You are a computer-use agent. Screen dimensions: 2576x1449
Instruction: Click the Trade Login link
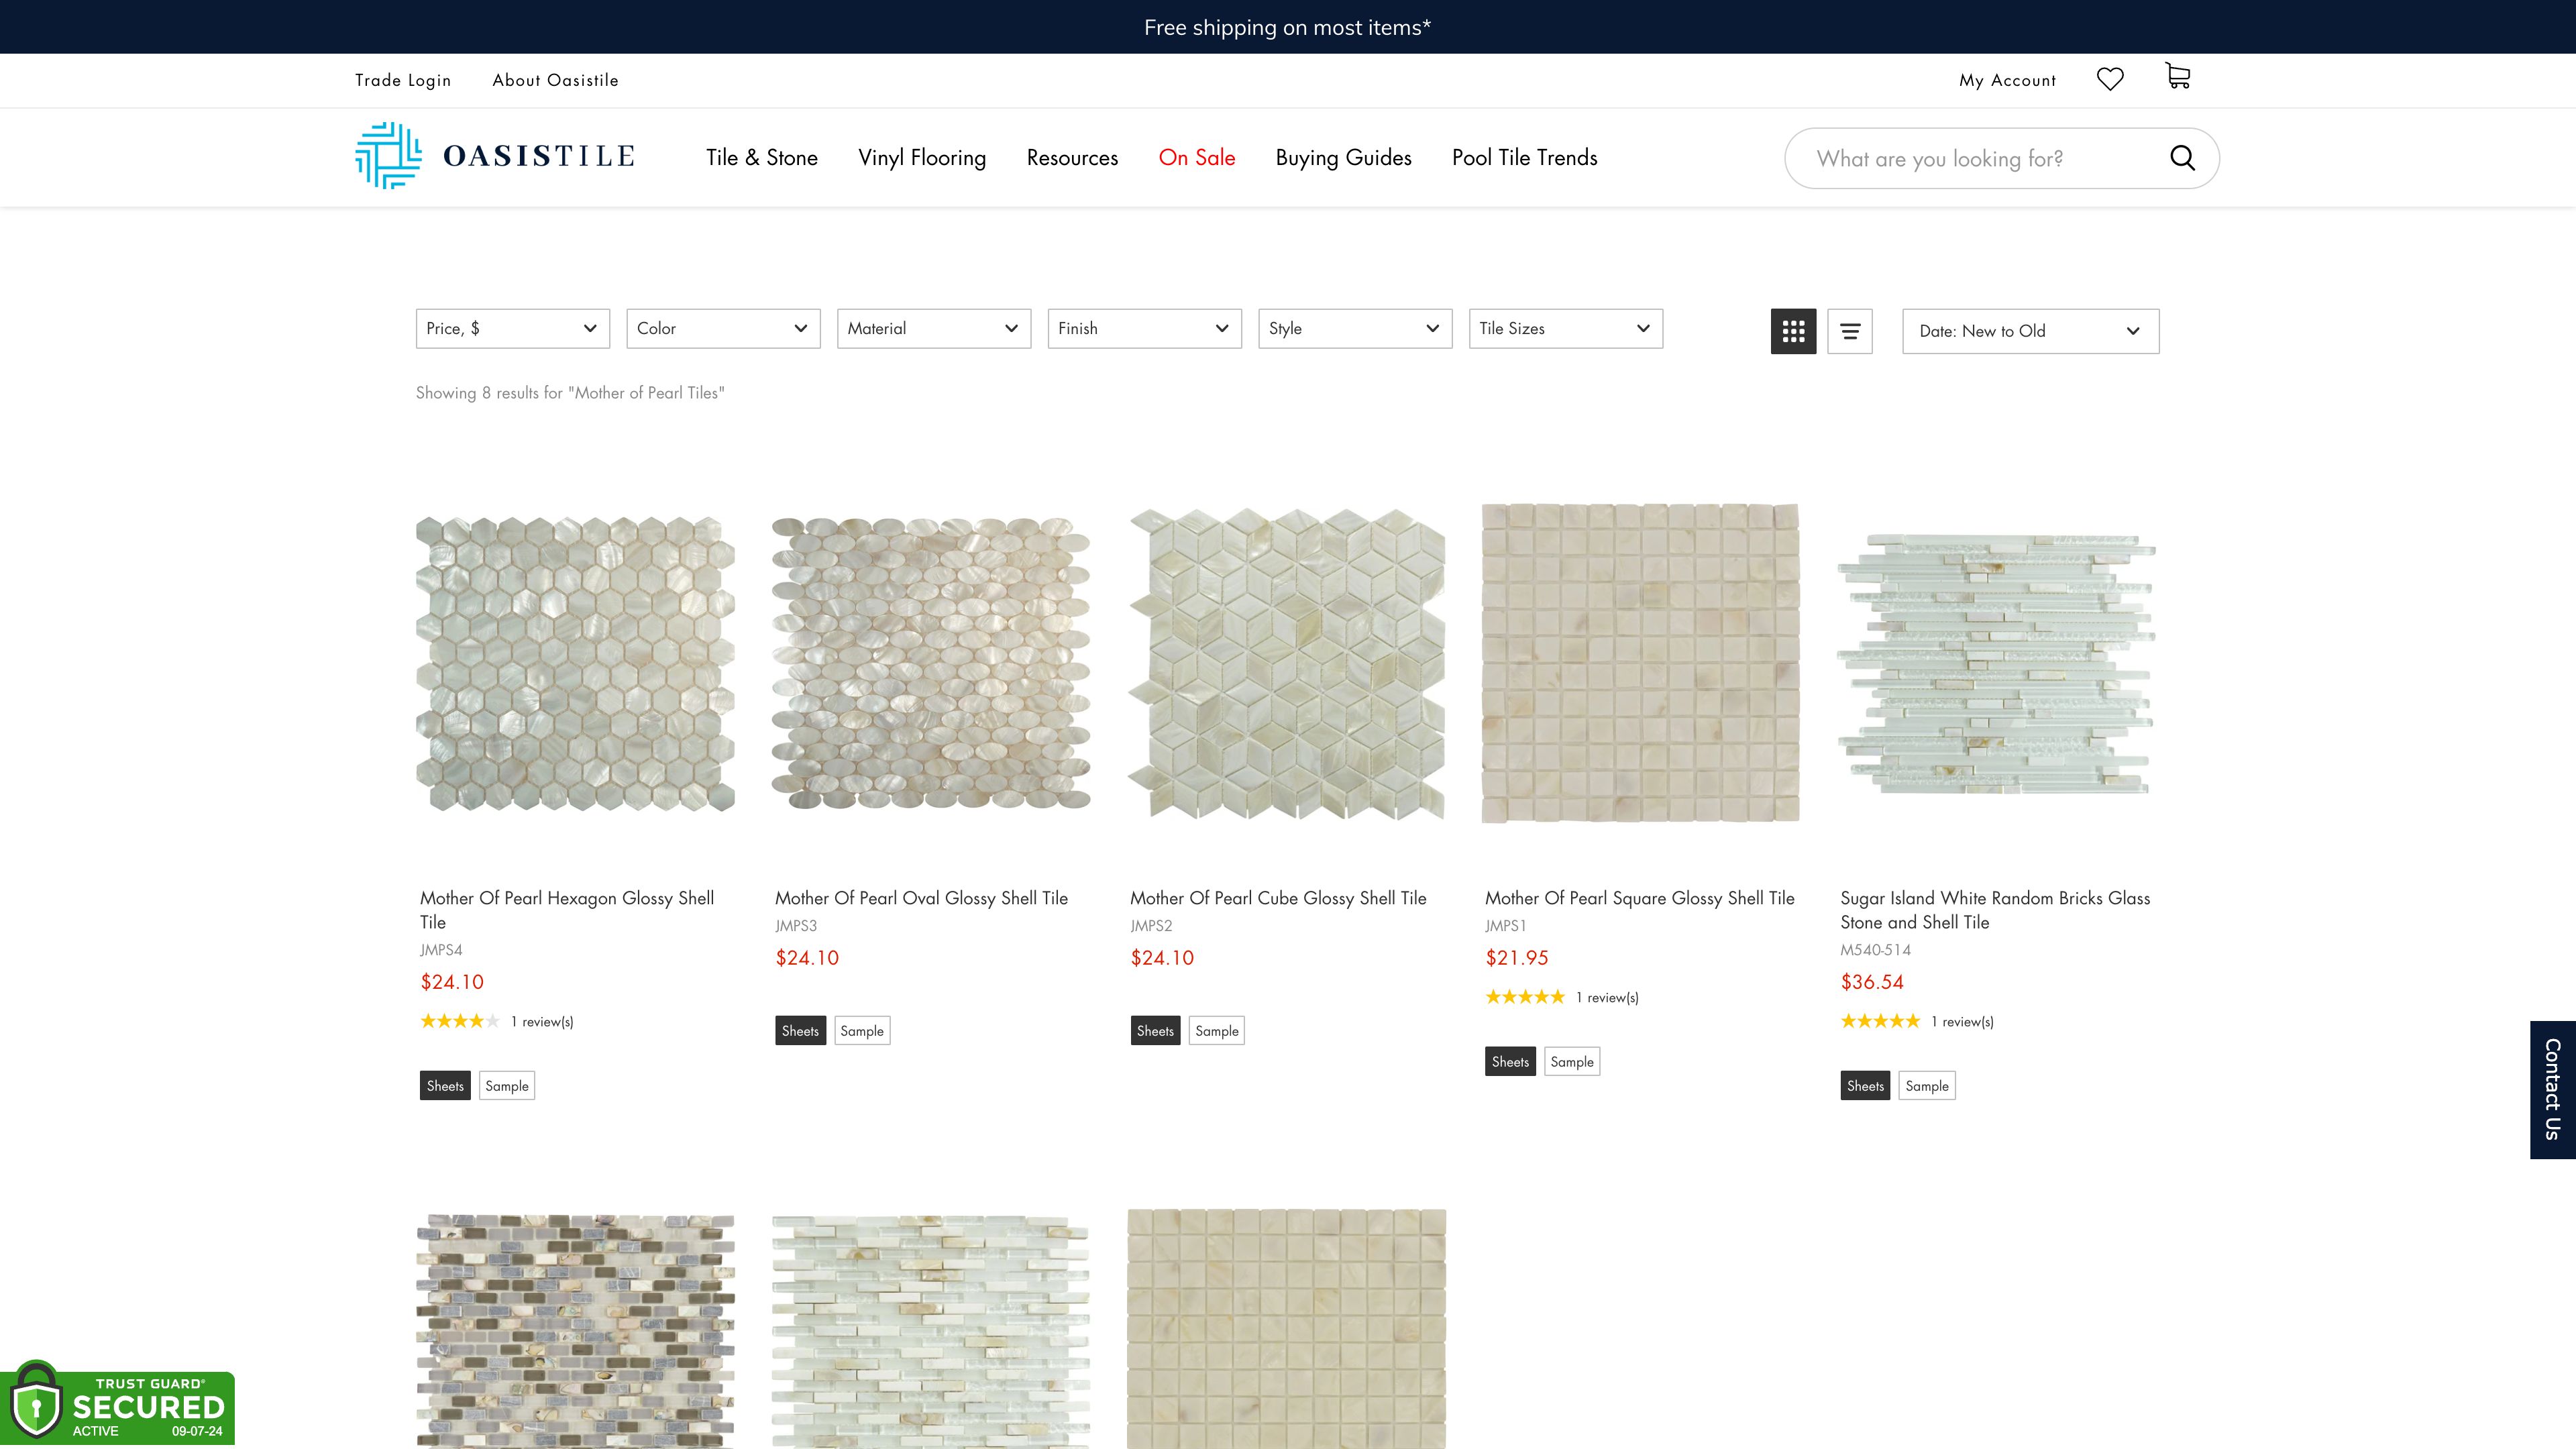(402, 80)
